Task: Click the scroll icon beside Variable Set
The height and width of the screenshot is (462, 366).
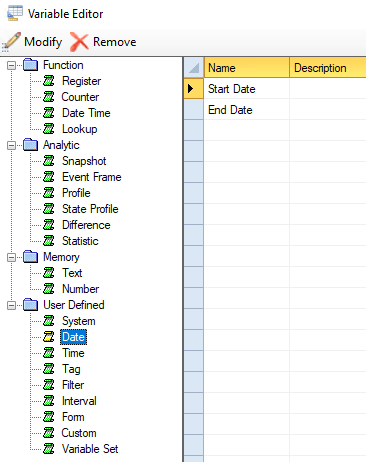Action: (x=49, y=449)
